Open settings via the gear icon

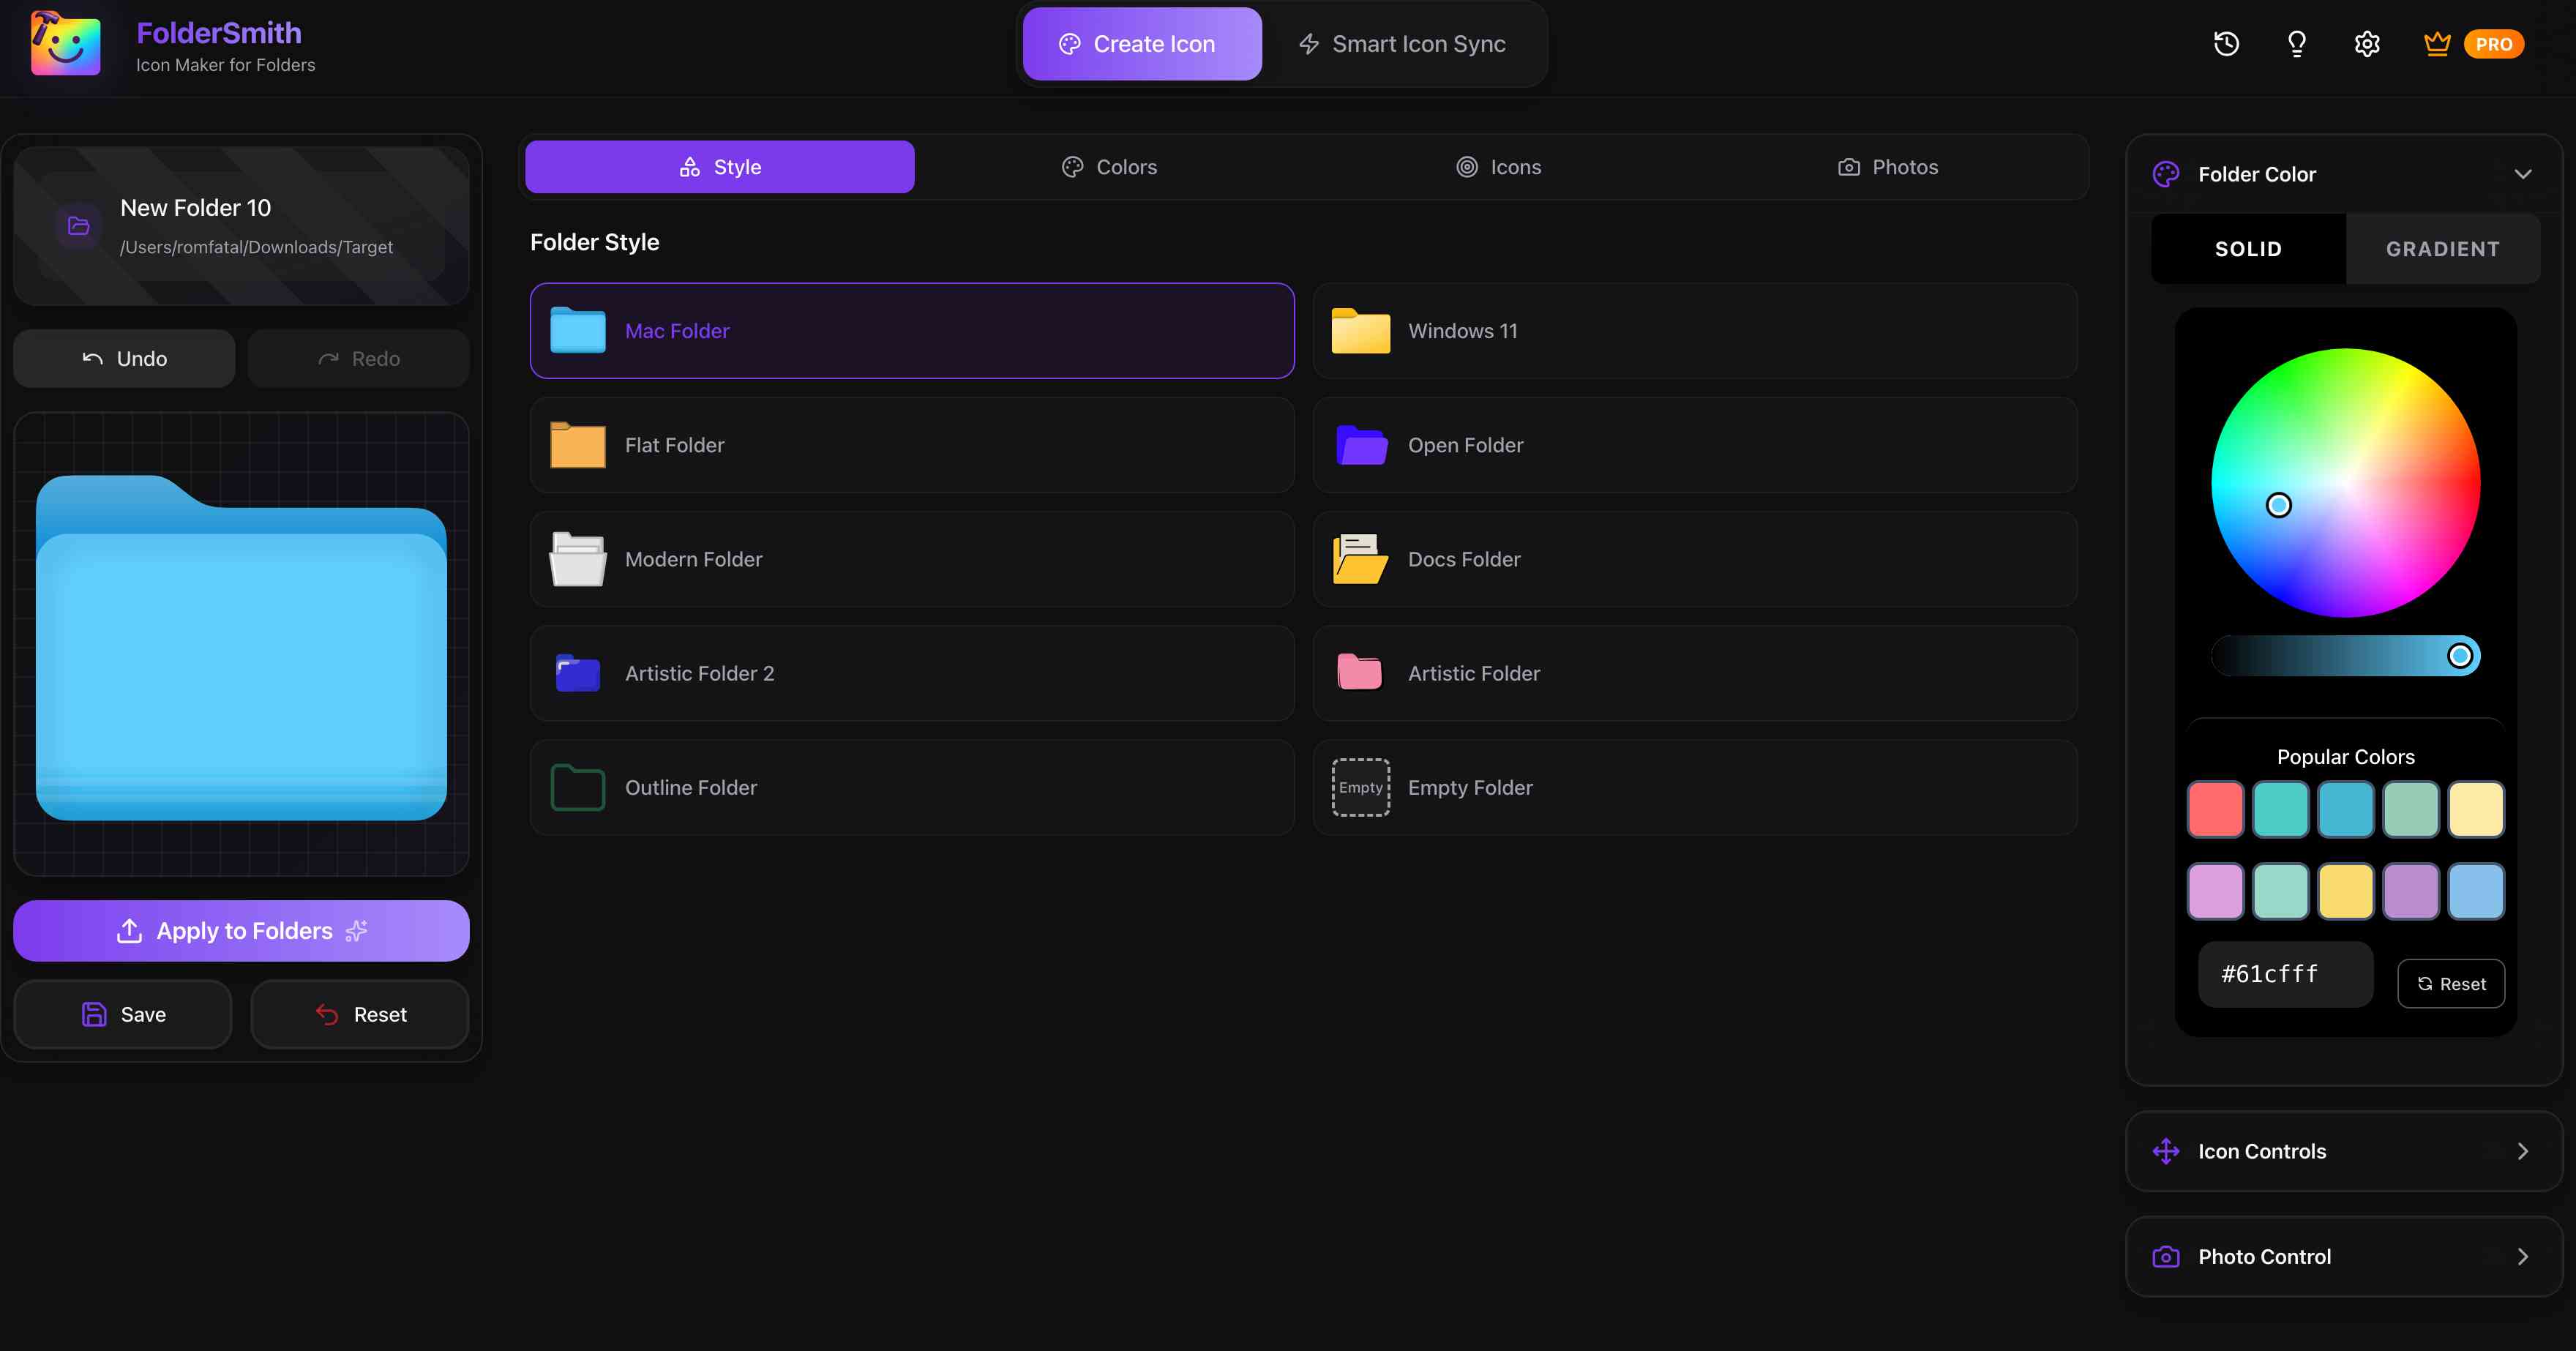pos(2367,43)
